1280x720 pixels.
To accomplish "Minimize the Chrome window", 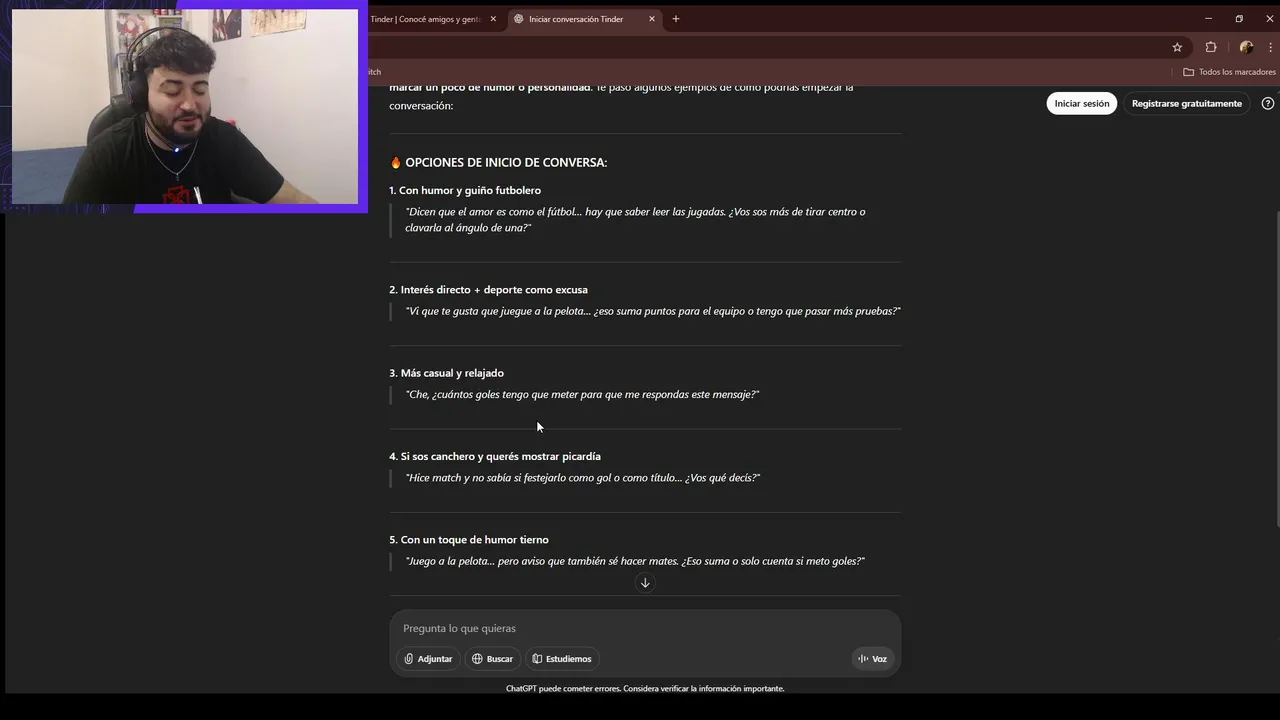I will (1208, 19).
